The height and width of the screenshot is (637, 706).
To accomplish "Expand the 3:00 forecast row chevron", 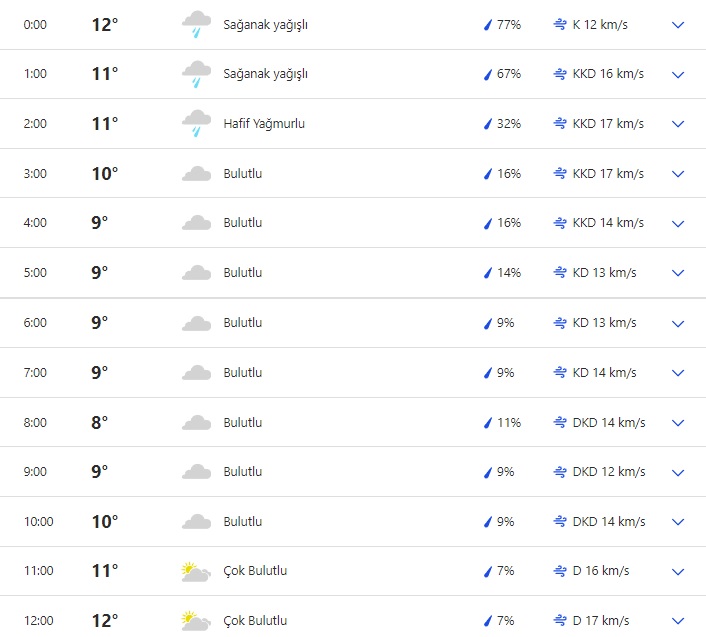I will click(x=678, y=174).
